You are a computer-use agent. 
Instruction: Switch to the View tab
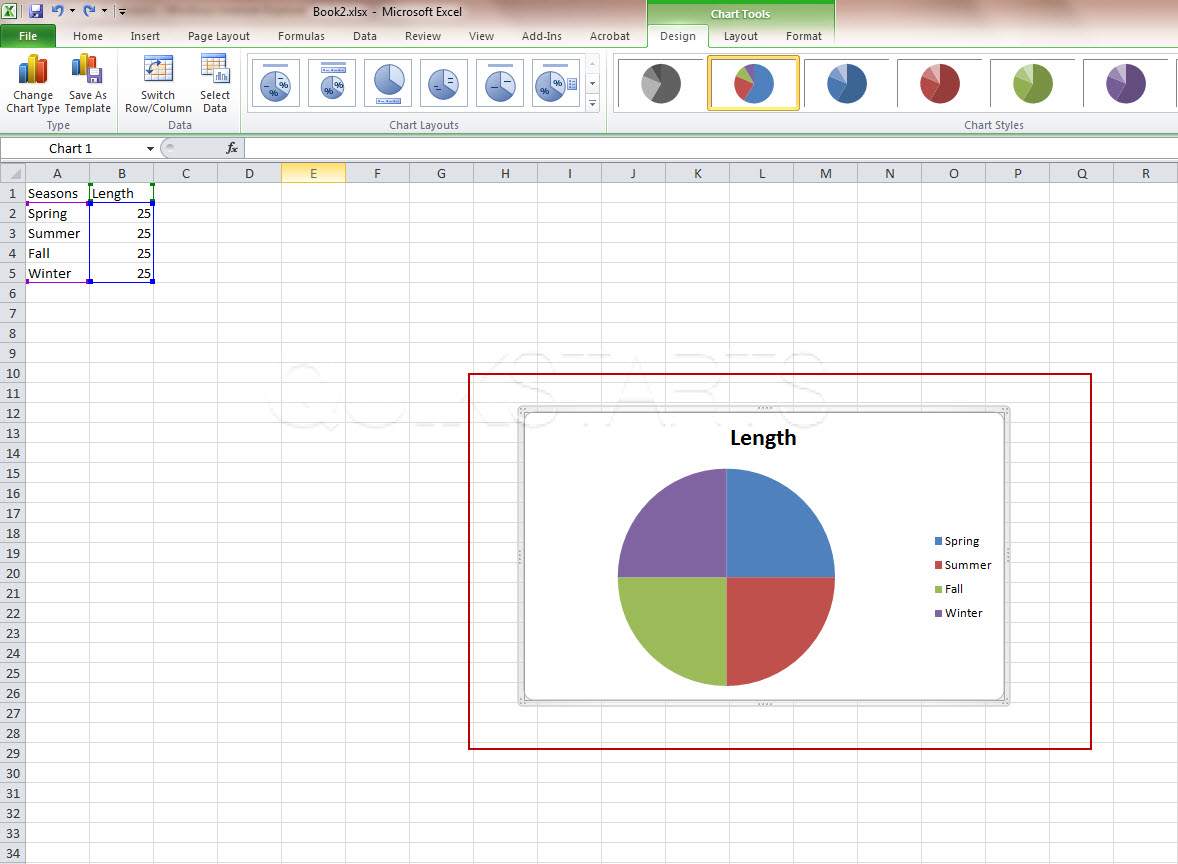pyautogui.click(x=482, y=36)
